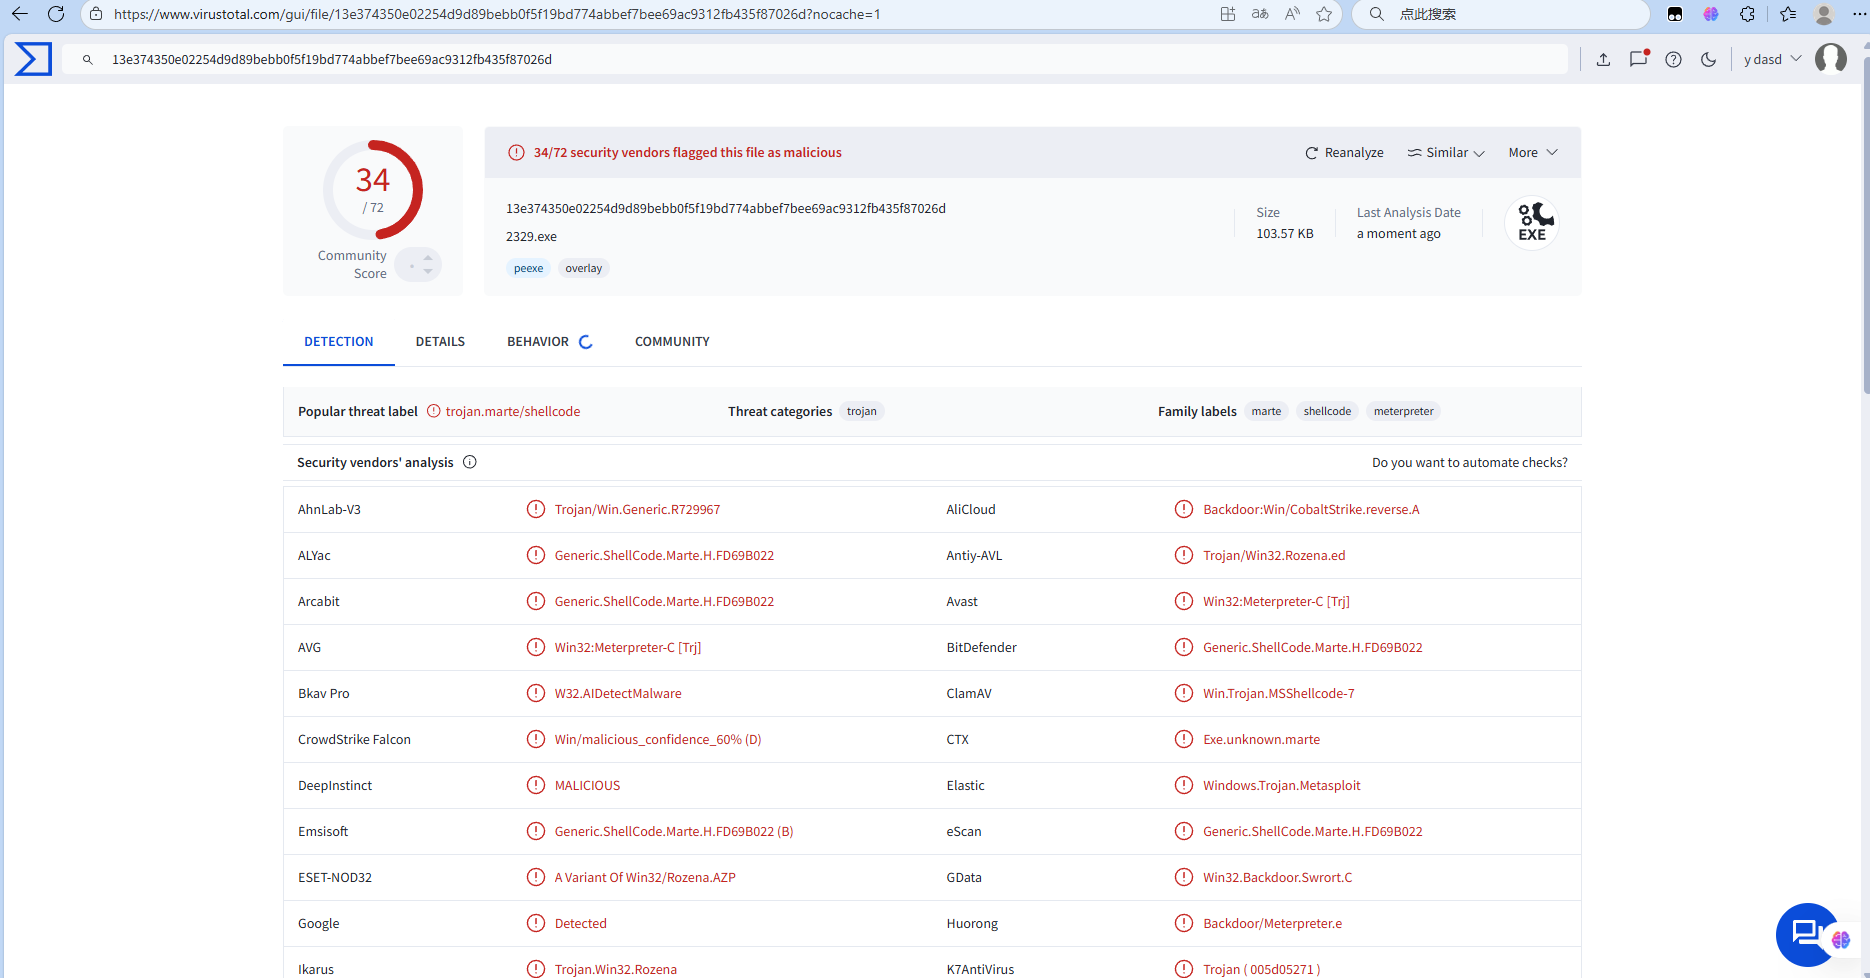Click Elastic result Windows.Trojan.Metasploit
Image resolution: width=1870 pixels, height=978 pixels.
(1281, 786)
